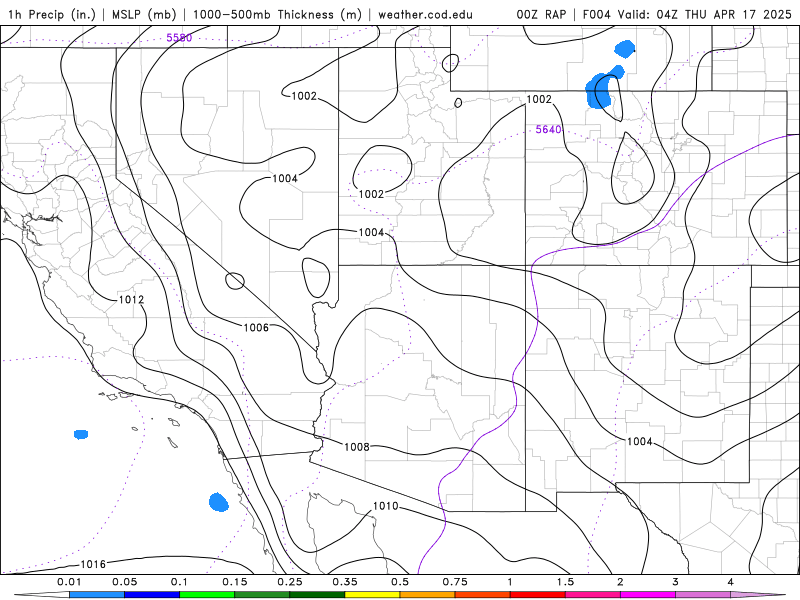The image size is (800, 600).
Task: Click the 1006 isobar label
Action: pos(256,328)
